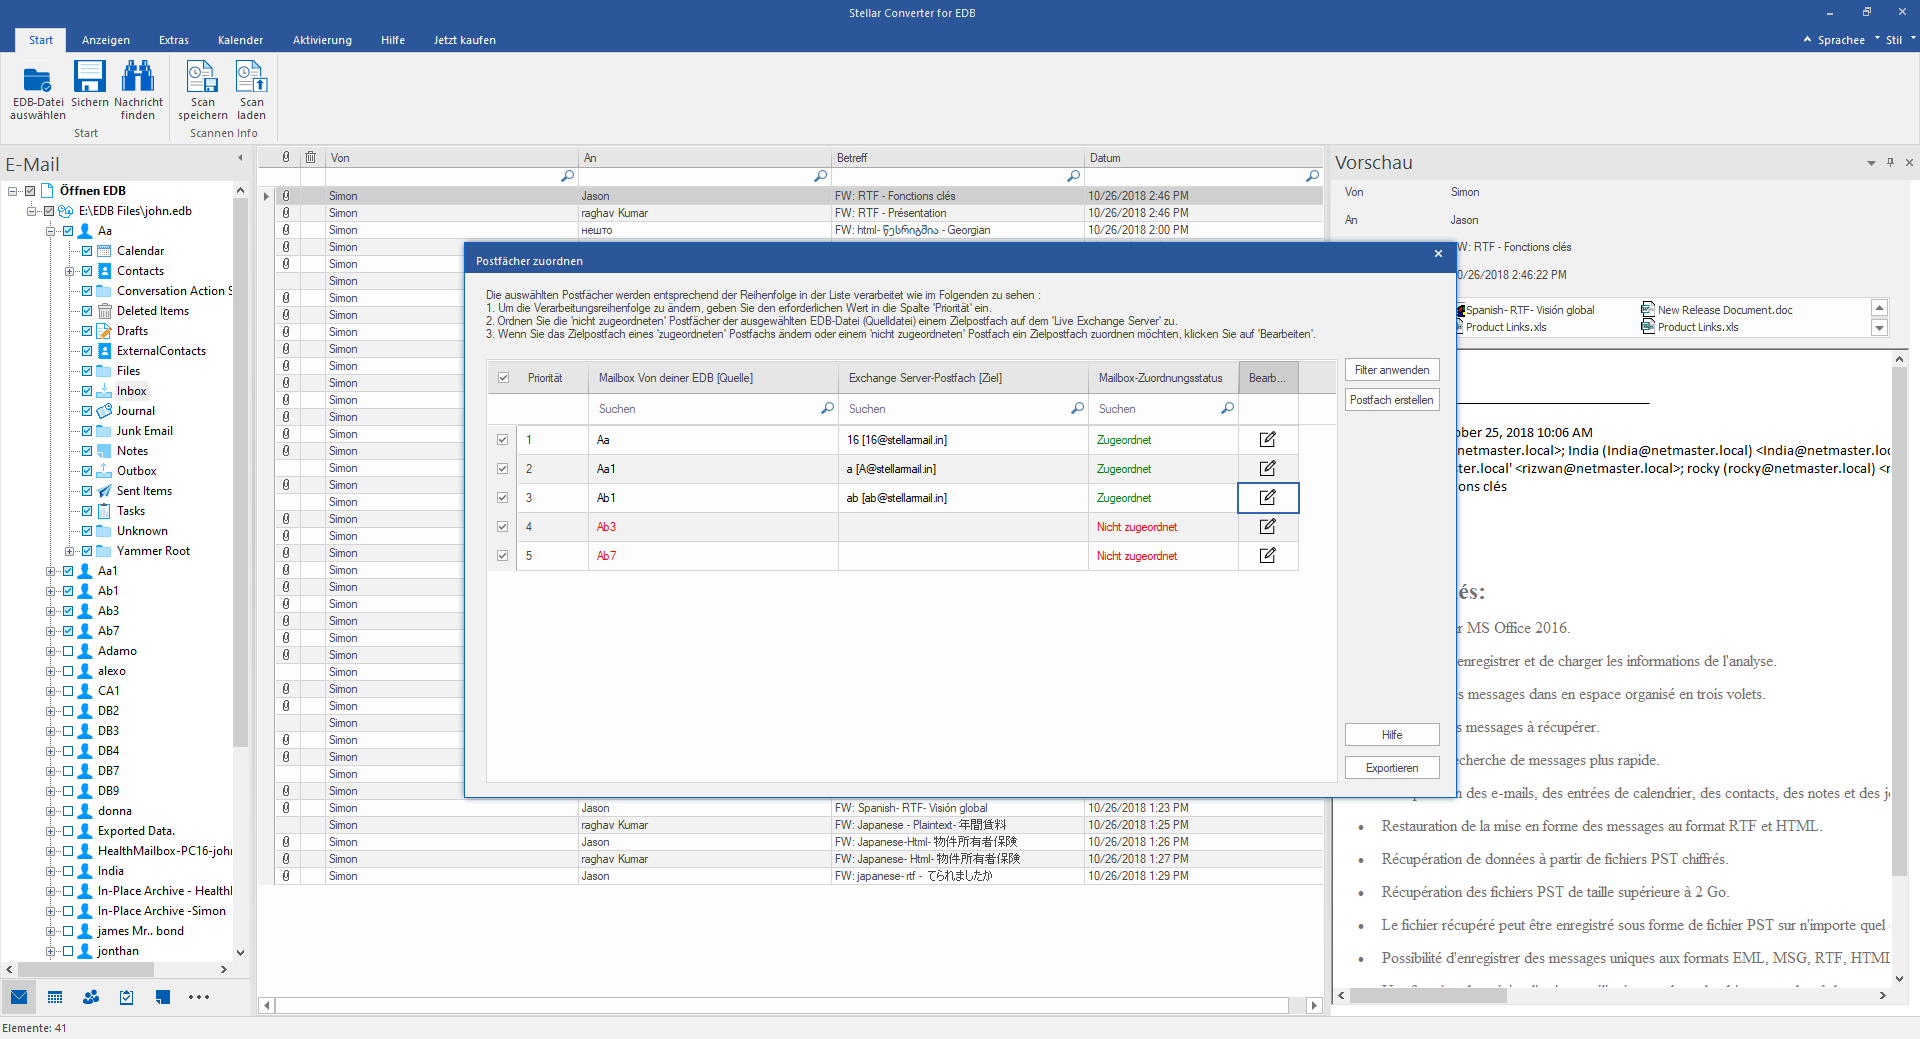Open the Kalender ribbon tab
The height and width of the screenshot is (1039, 1920).
pyautogui.click(x=240, y=40)
